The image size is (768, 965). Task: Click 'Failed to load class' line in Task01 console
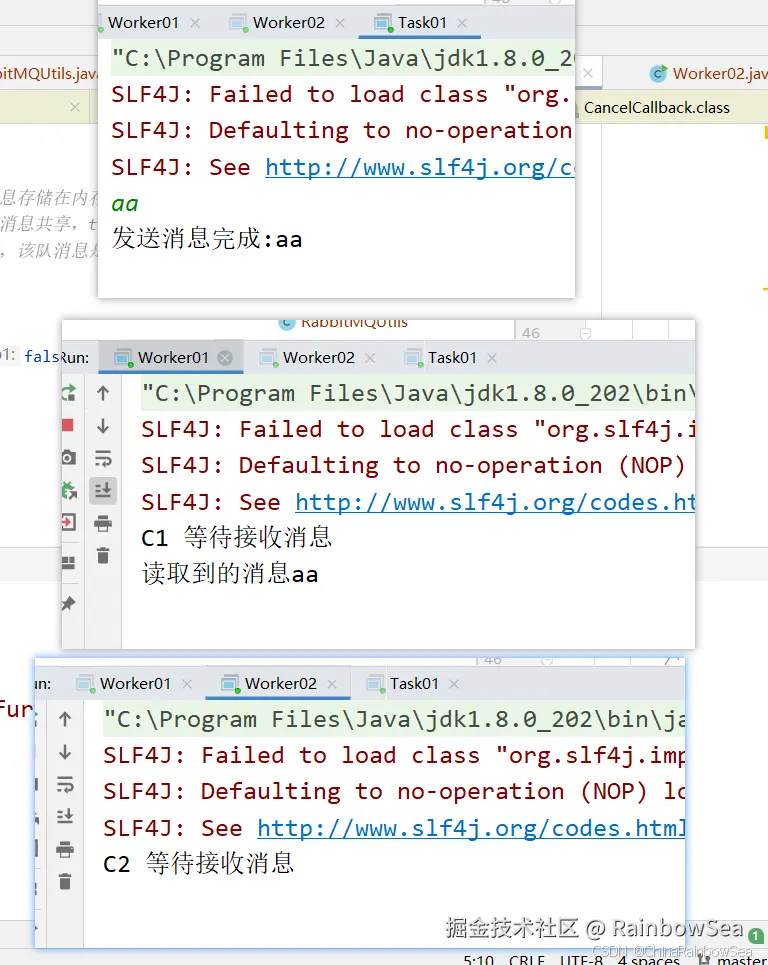point(343,94)
